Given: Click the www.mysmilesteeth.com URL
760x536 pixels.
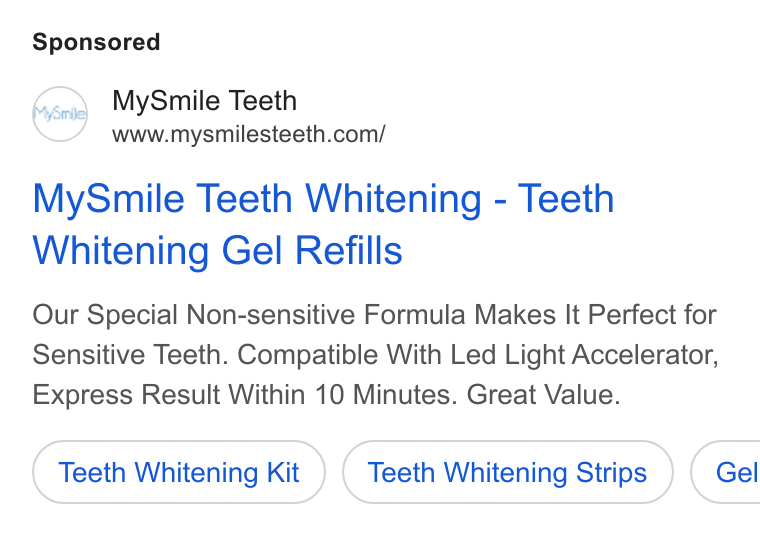Looking at the screenshot, I should [x=249, y=134].
